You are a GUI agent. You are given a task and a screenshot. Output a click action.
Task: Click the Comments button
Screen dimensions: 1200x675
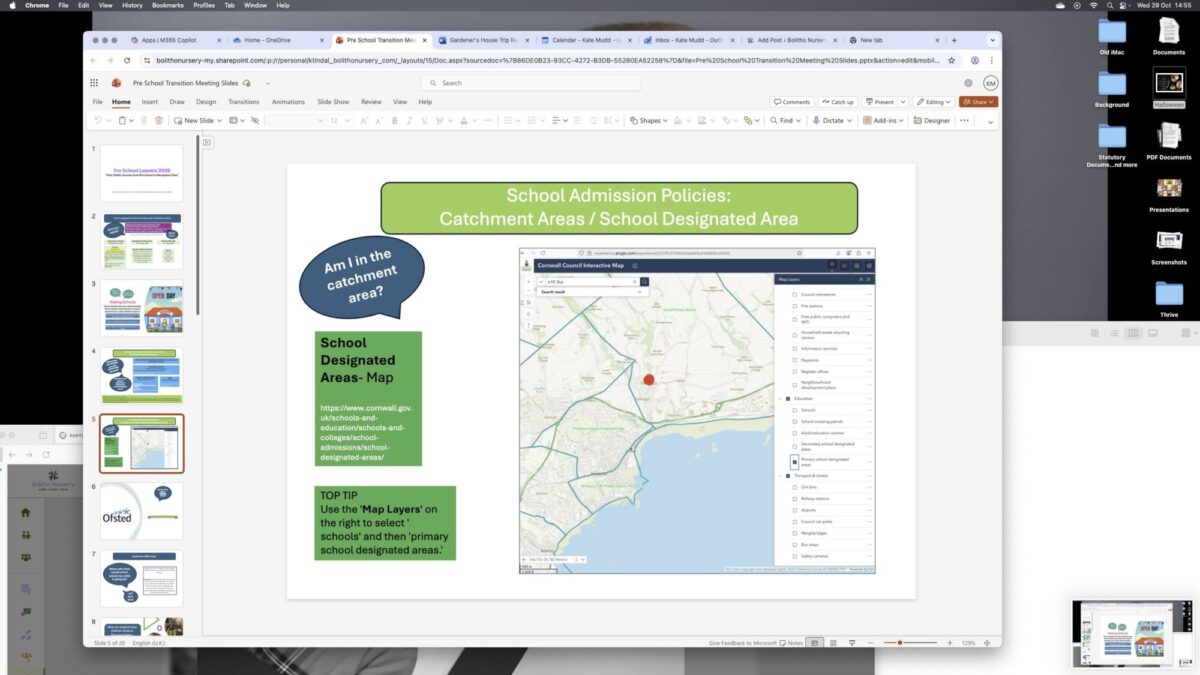(791, 102)
